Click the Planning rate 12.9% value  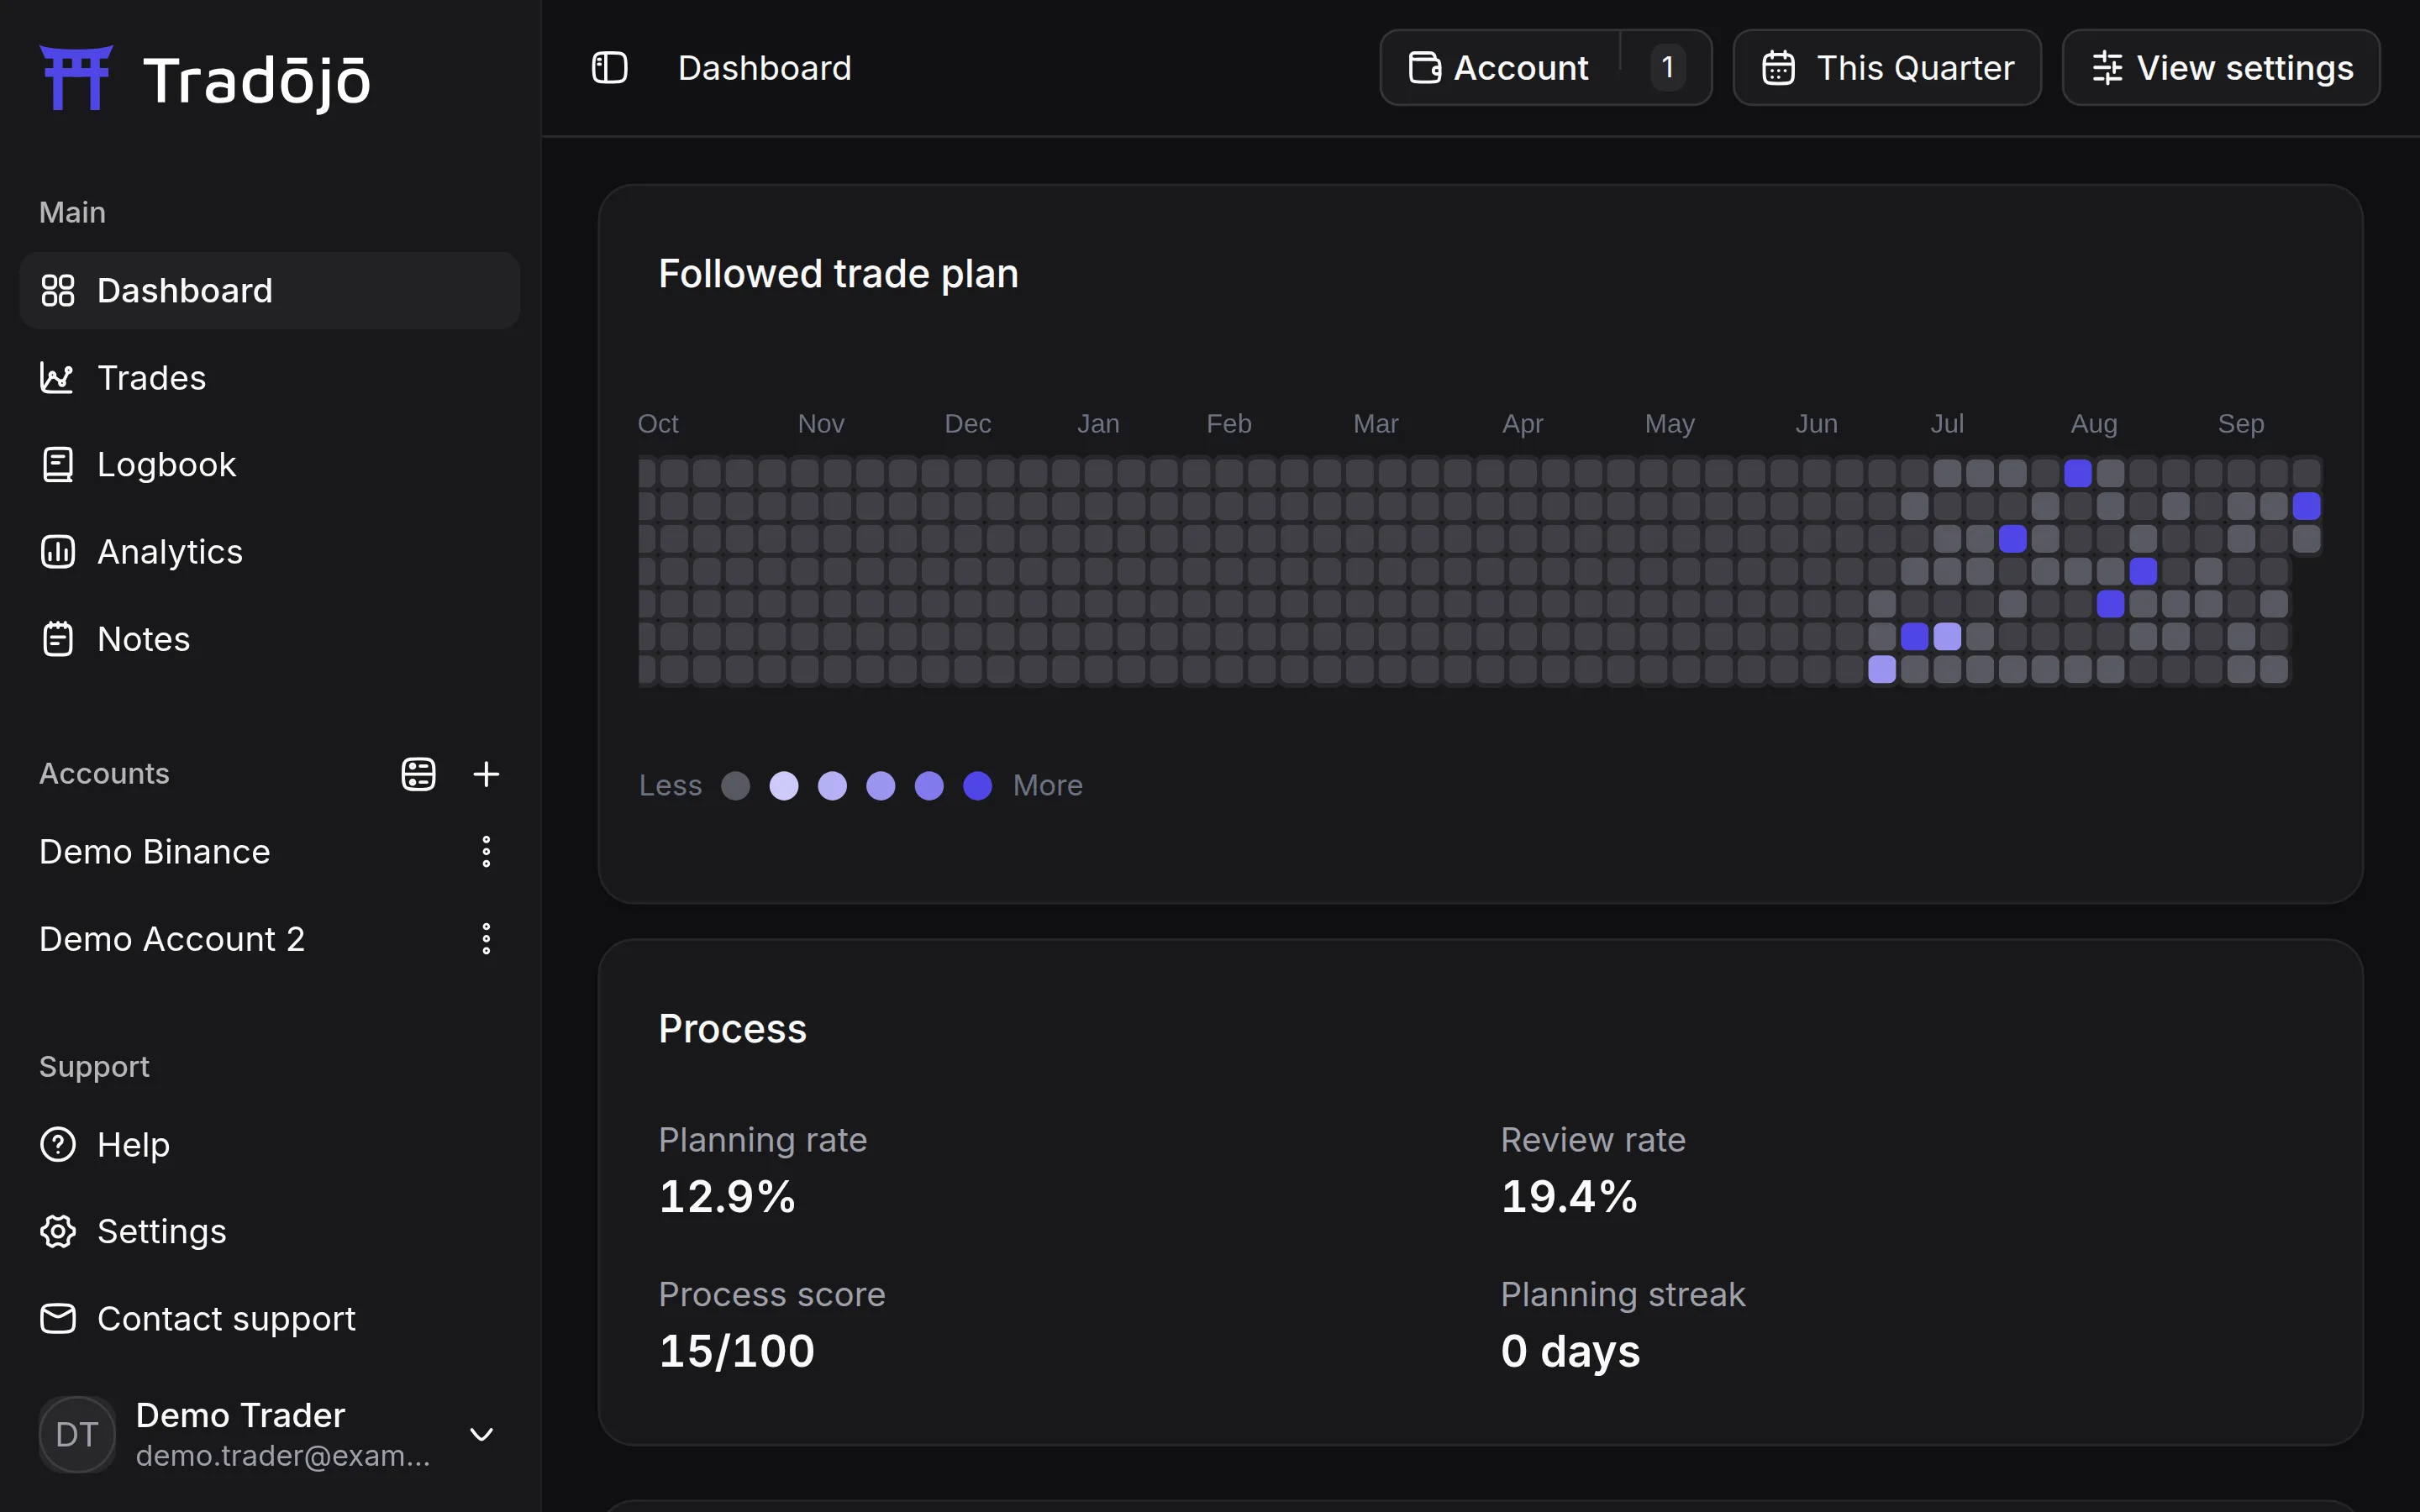pos(727,1197)
